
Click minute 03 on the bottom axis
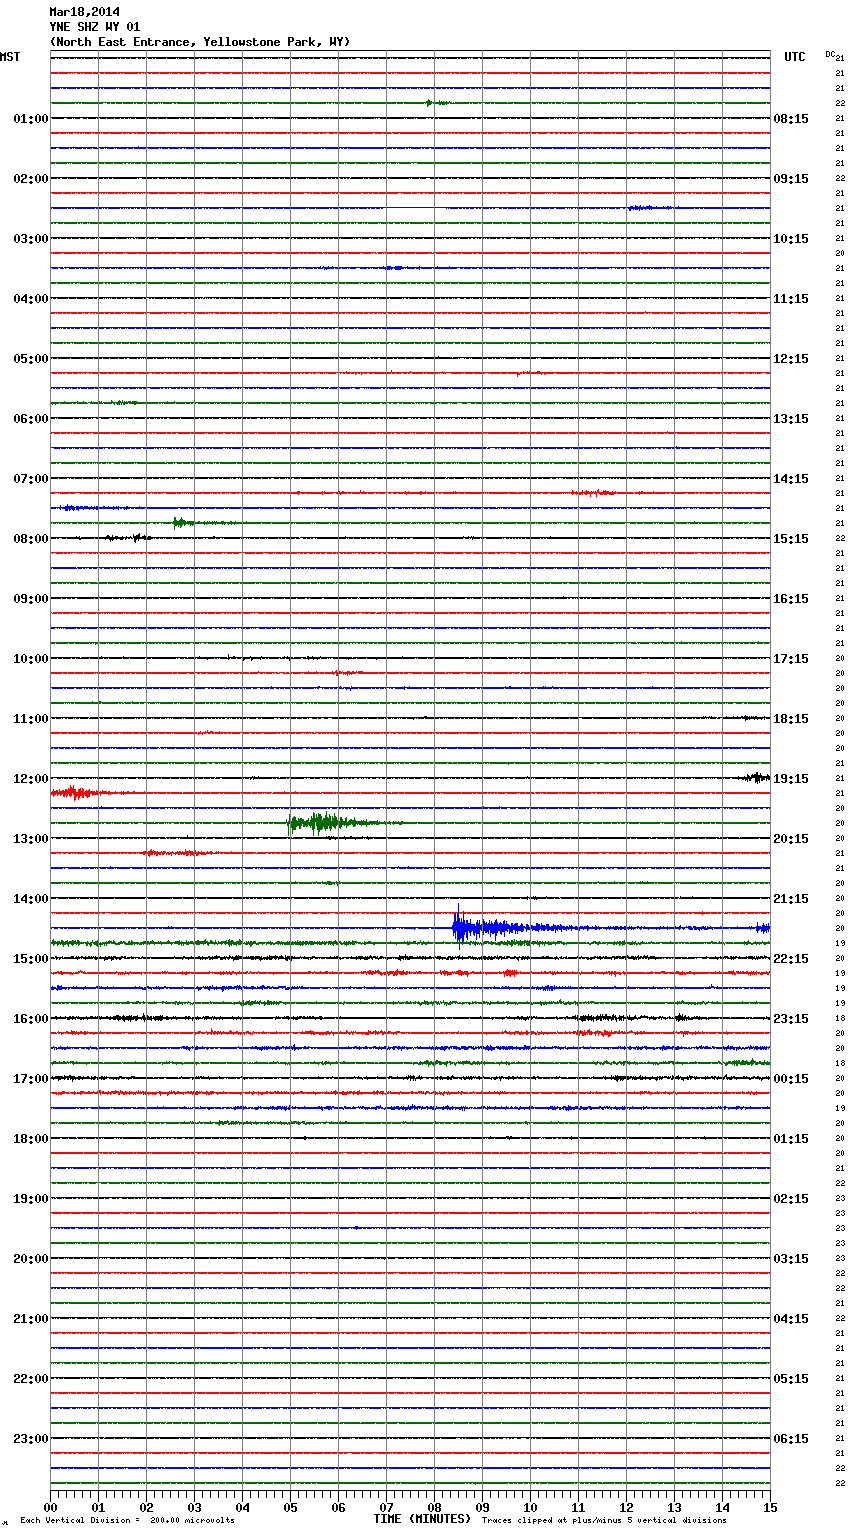point(194,1507)
